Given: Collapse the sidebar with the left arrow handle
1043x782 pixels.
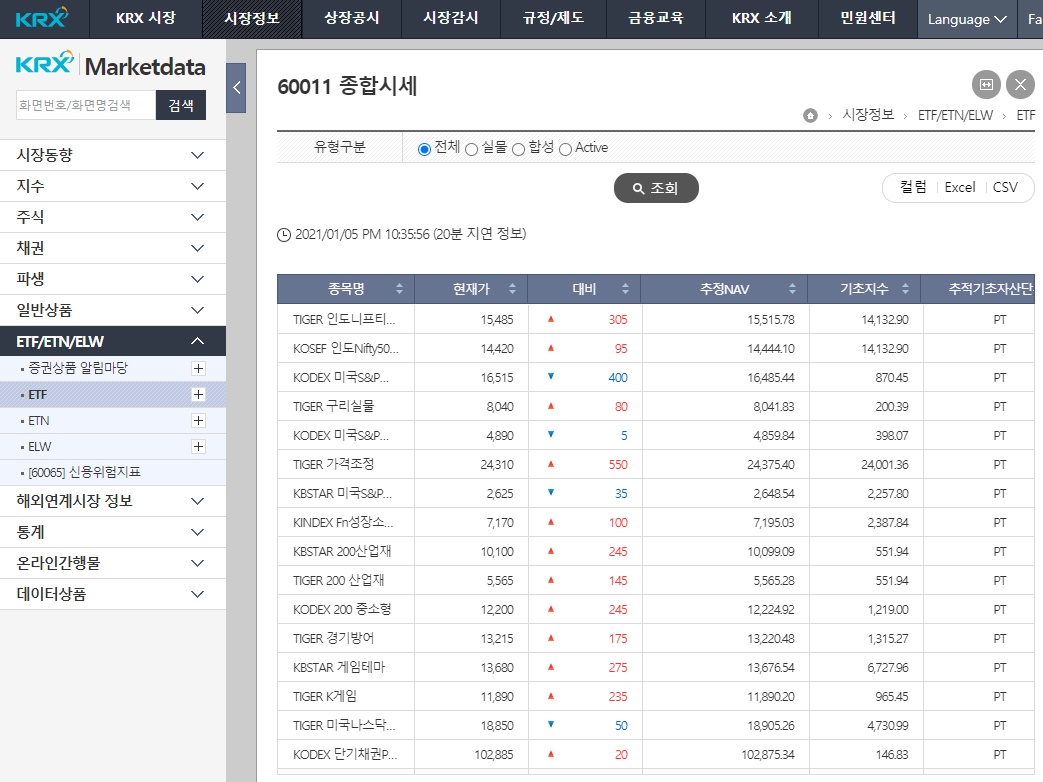Looking at the screenshot, I should [x=236, y=88].
